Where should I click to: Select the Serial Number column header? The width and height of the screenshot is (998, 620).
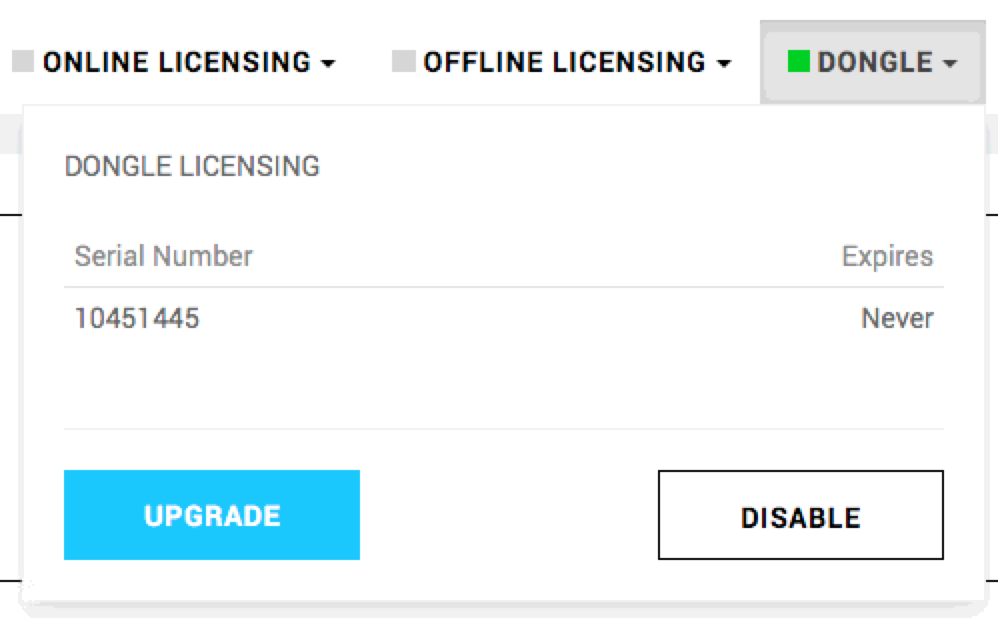(164, 256)
